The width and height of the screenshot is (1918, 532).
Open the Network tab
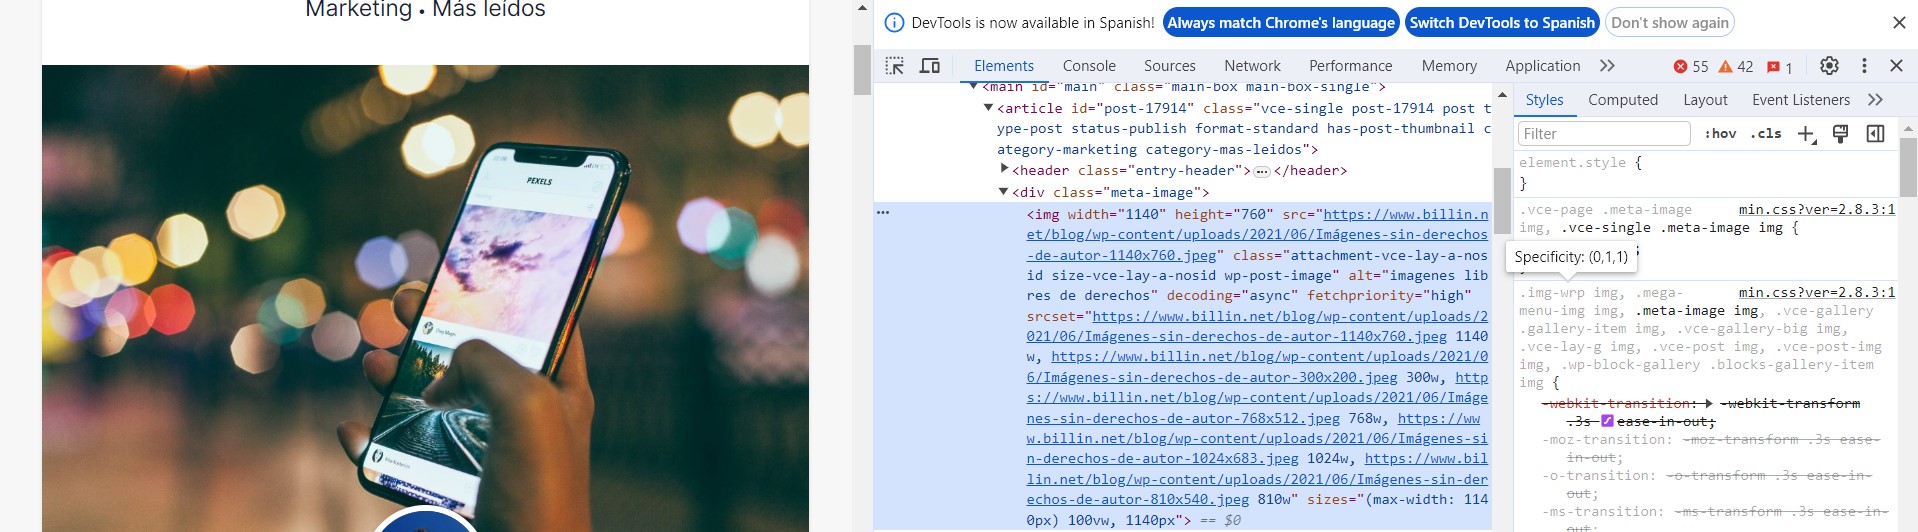(x=1252, y=66)
